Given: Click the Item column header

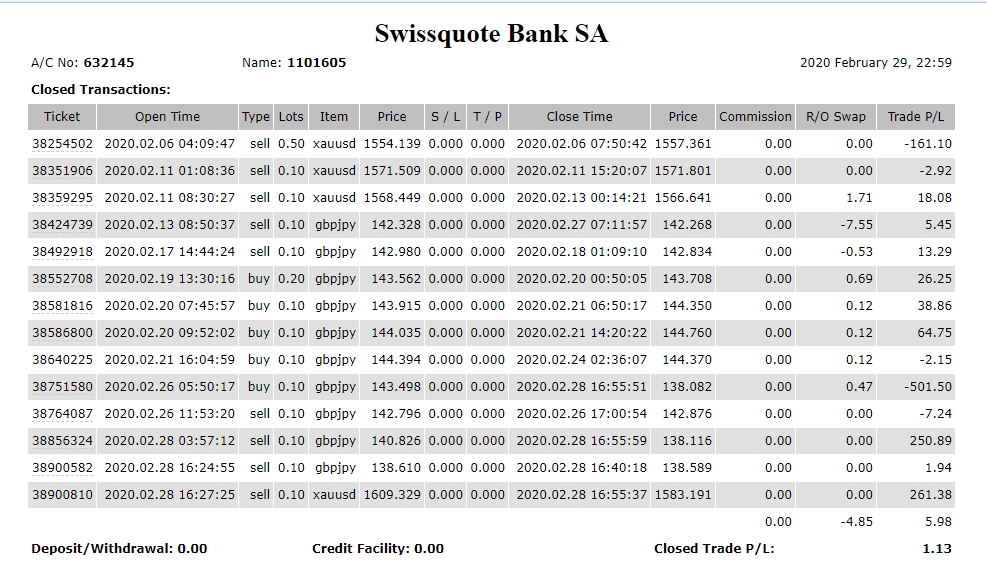Looking at the screenshot, I should coord(334,117).
